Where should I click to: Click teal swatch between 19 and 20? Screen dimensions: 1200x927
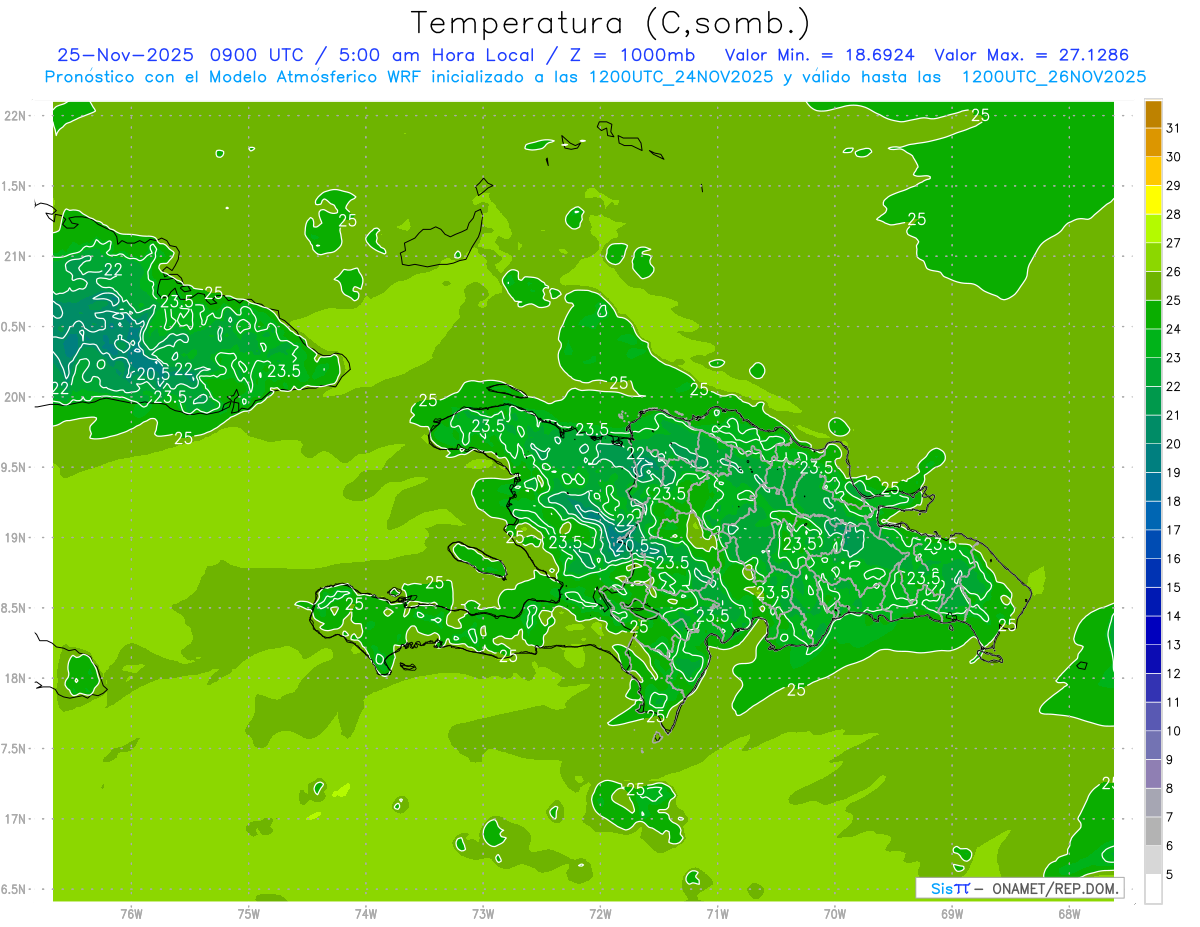click(1153, 458)
